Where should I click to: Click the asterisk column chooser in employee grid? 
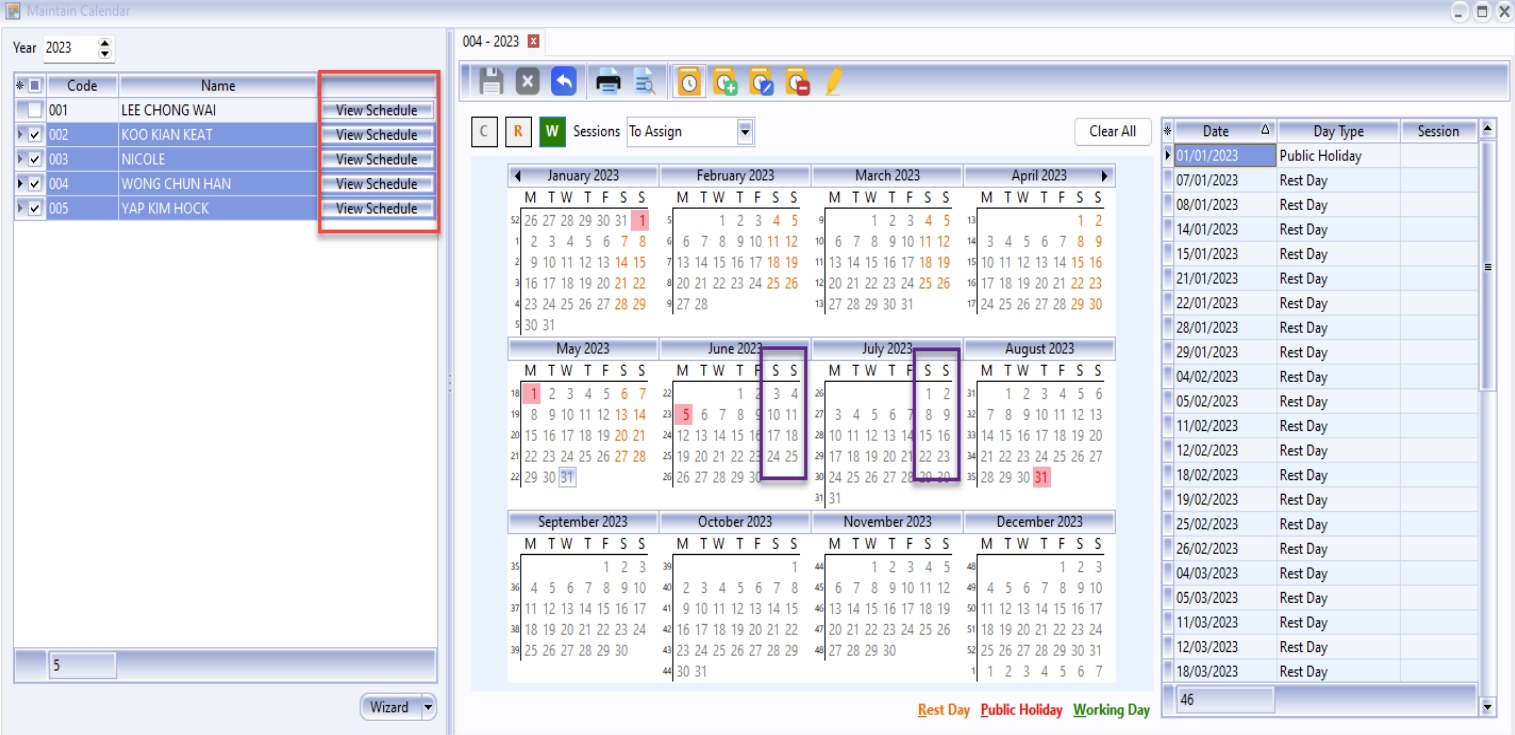(20, 86)
